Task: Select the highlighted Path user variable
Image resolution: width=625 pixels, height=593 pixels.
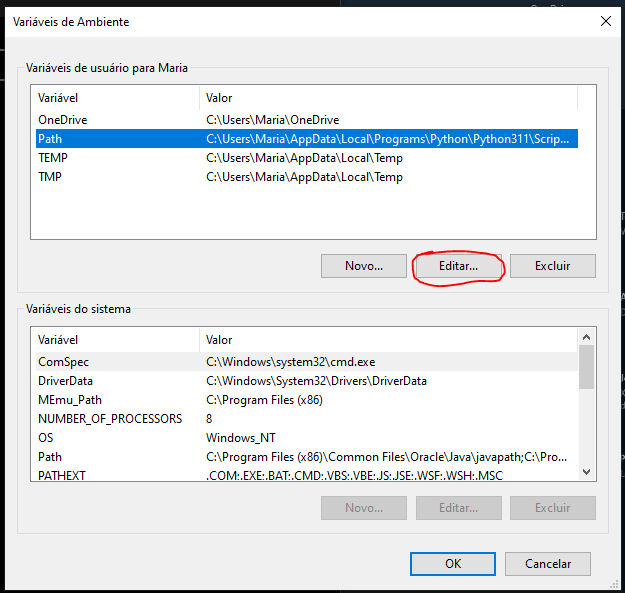Action: 50,139
